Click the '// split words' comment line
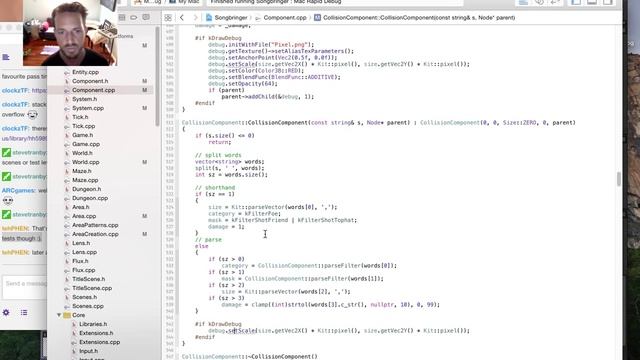This screenshot has width=640, height=360. click(218, 155)
